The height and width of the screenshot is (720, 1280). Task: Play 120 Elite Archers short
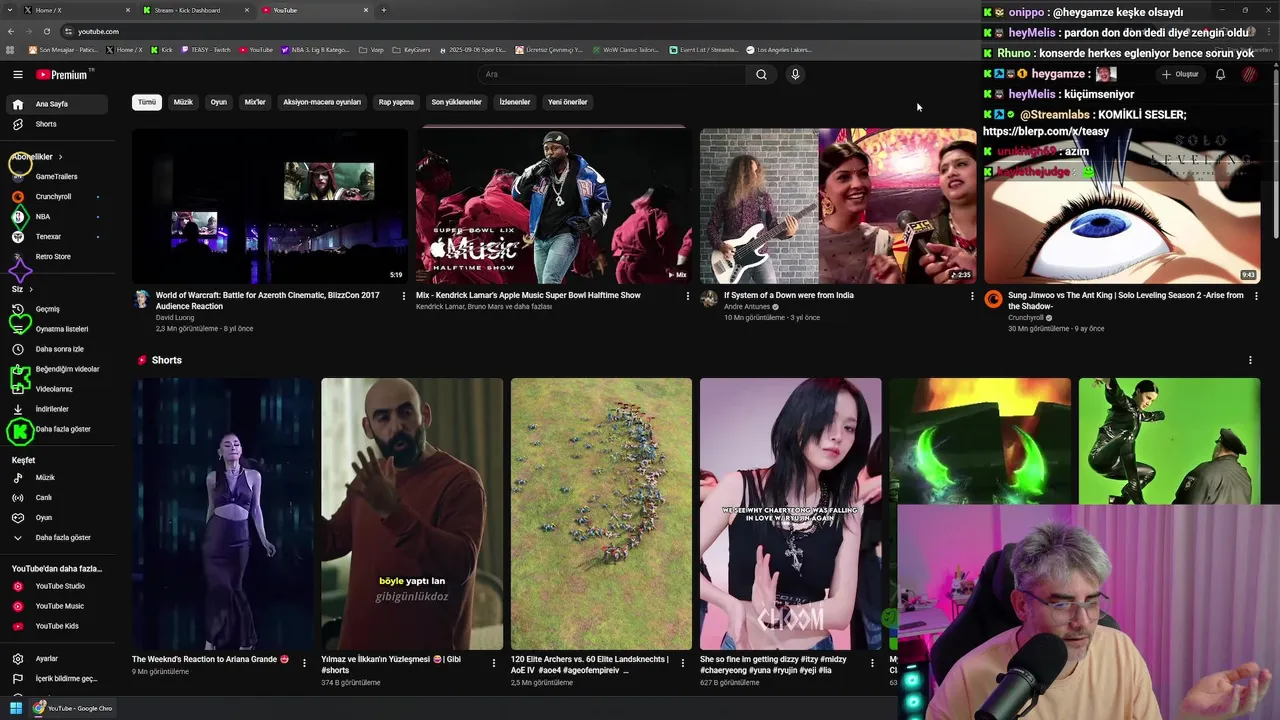(x=601, y=514)
